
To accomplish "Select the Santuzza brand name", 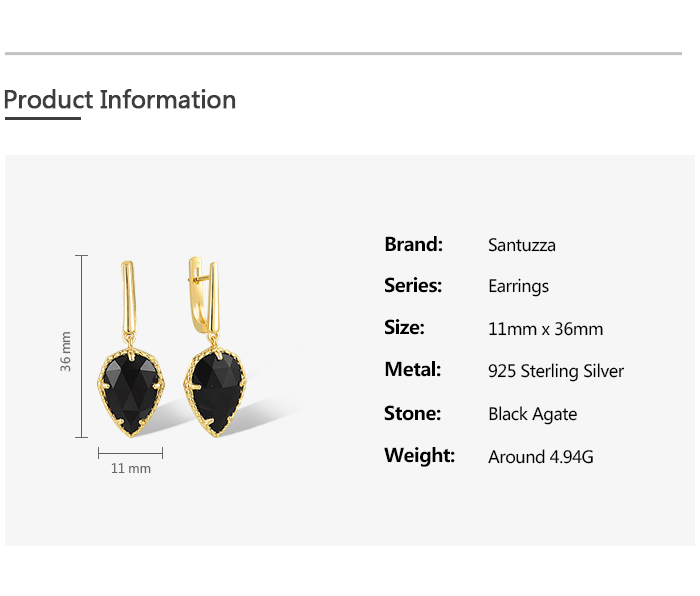I will [522, 245].
